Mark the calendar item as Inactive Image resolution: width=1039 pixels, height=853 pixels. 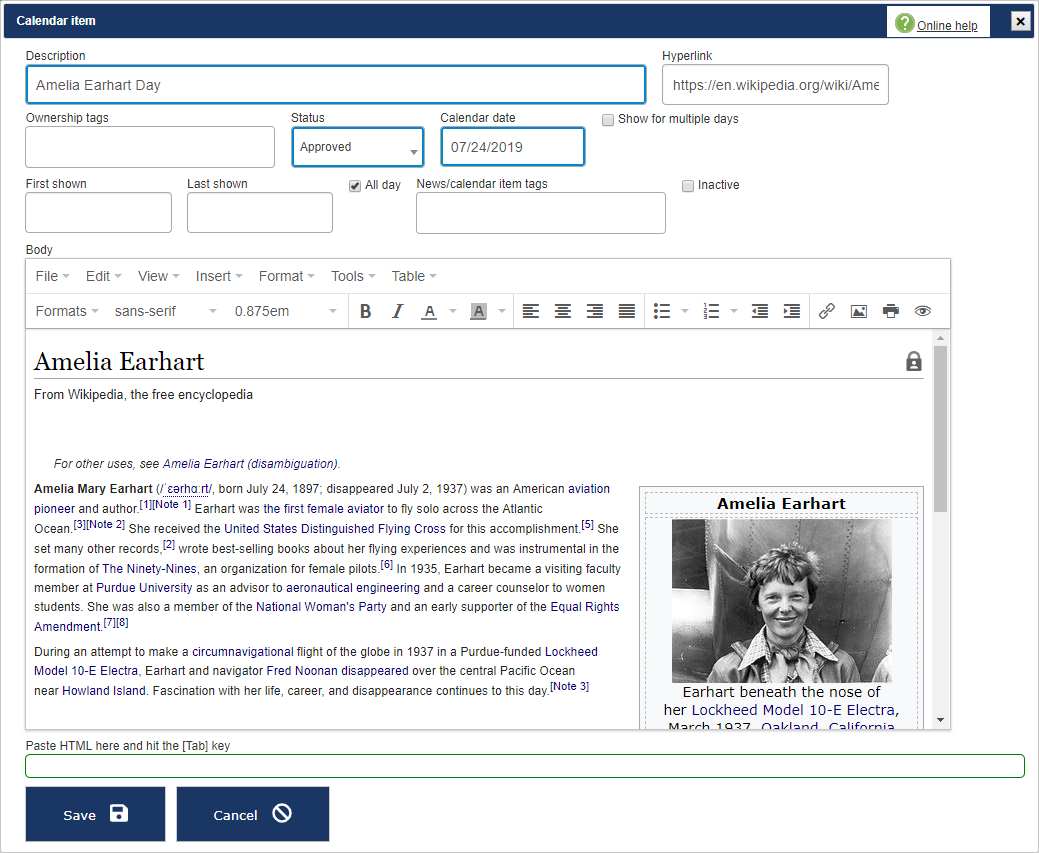688,186
